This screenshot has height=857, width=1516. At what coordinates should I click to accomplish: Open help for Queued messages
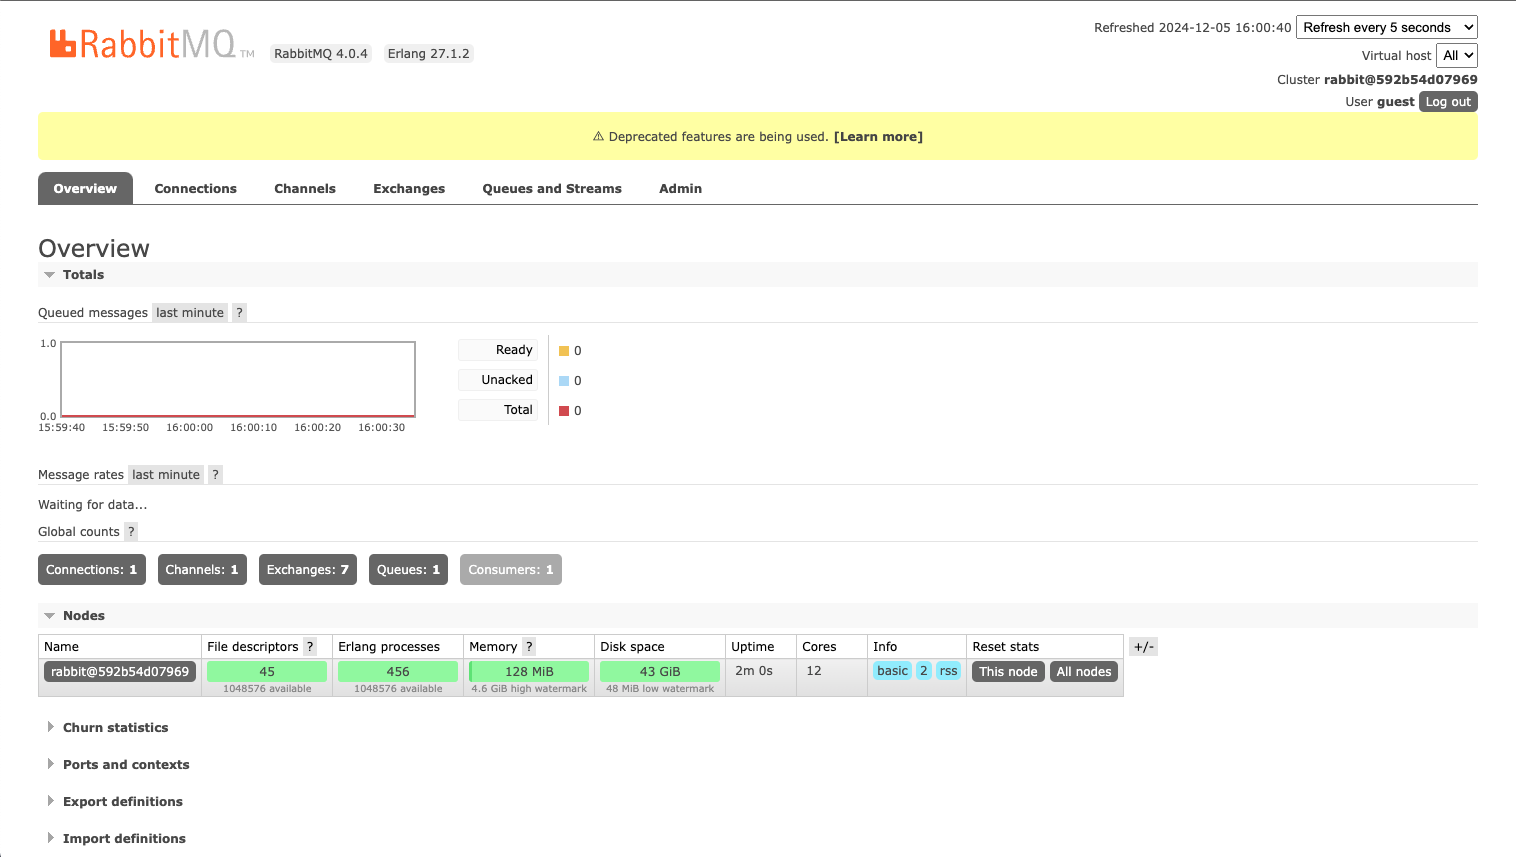tap(239, 312)
